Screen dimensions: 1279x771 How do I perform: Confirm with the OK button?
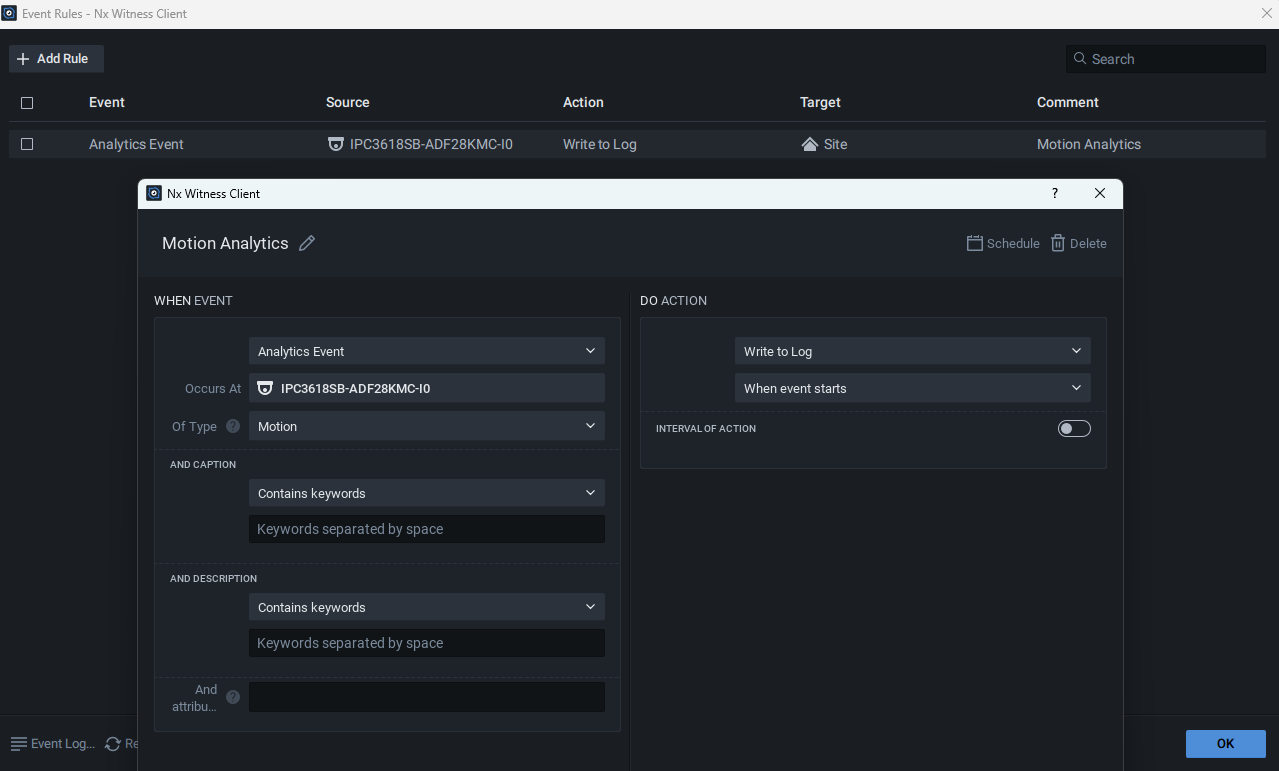1226,743
